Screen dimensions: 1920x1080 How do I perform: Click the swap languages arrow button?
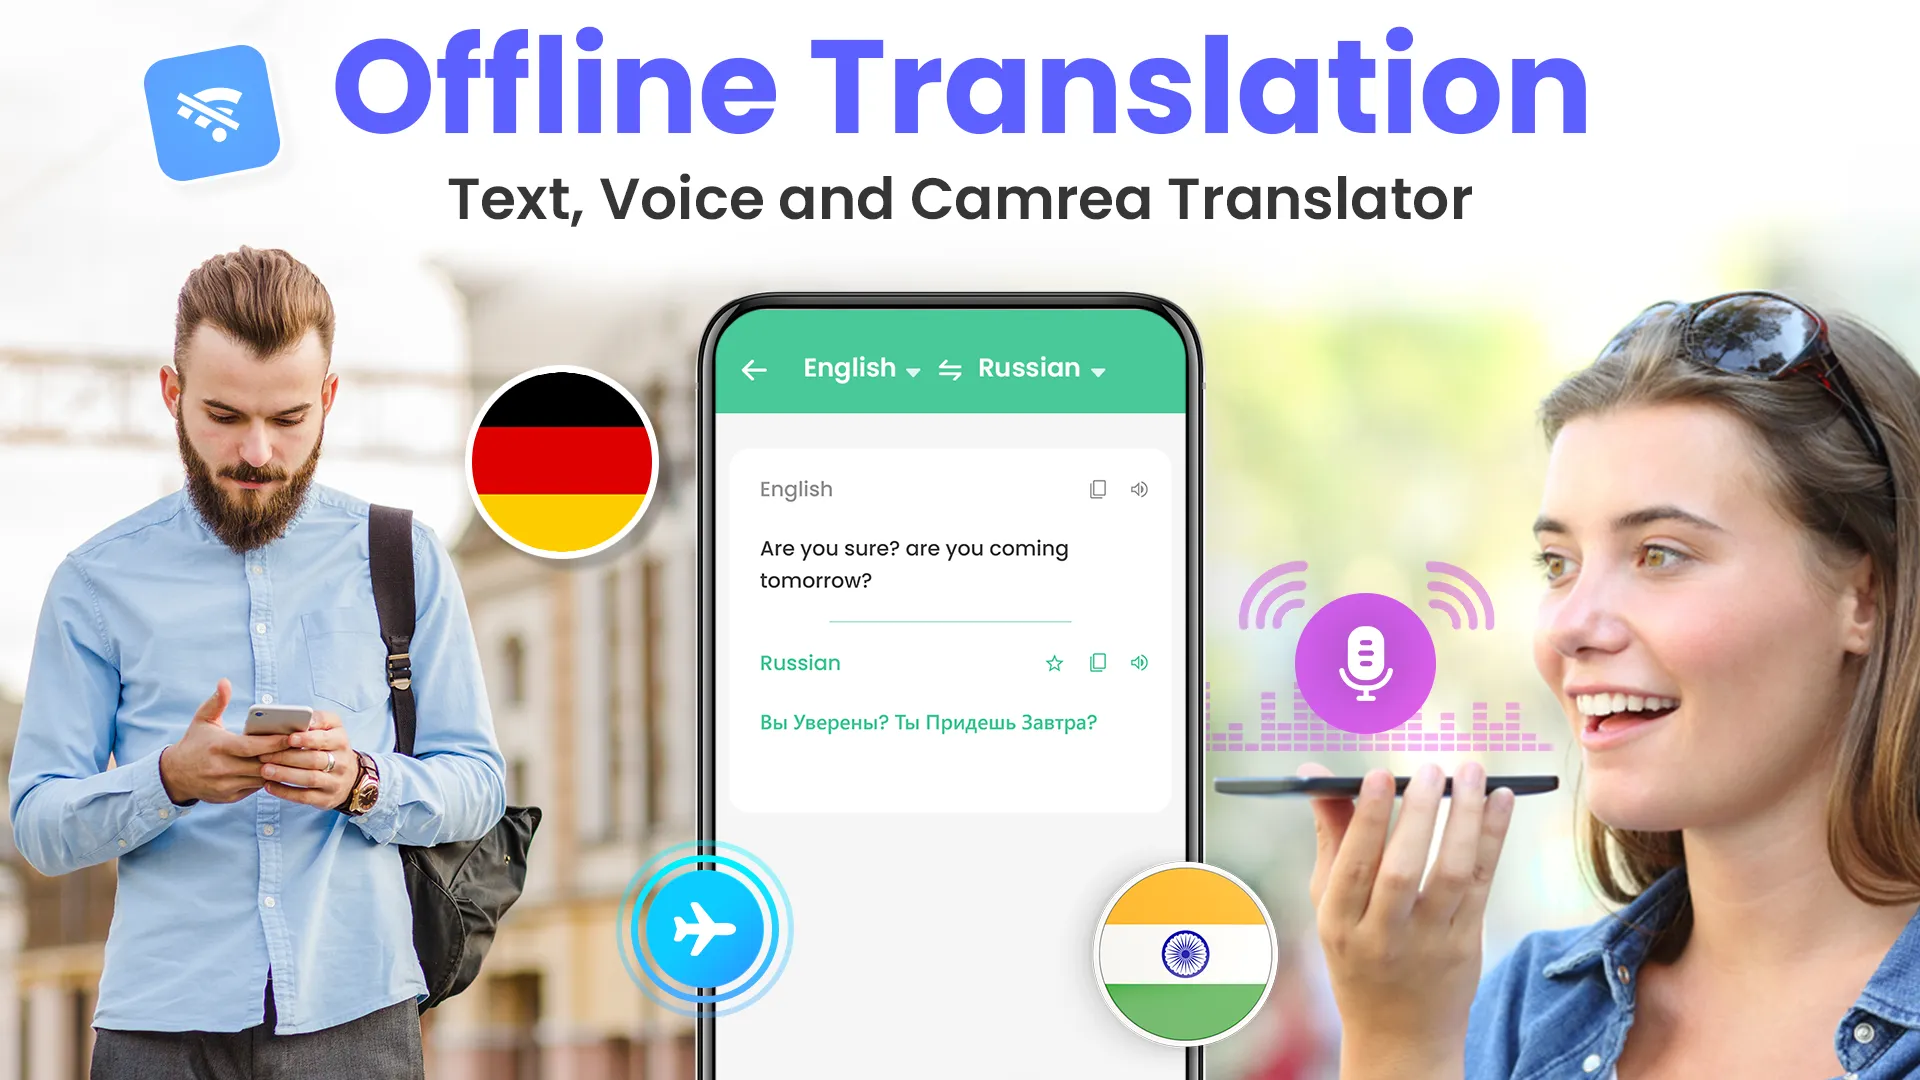[x=948, y=367]
